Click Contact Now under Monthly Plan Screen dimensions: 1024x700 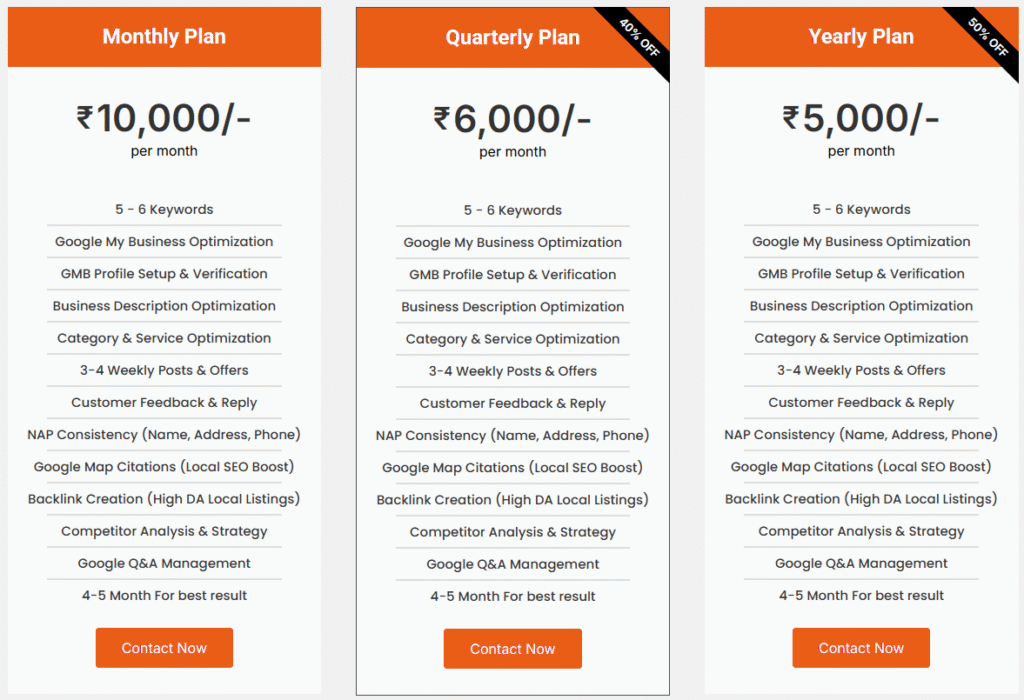point(164,648)
